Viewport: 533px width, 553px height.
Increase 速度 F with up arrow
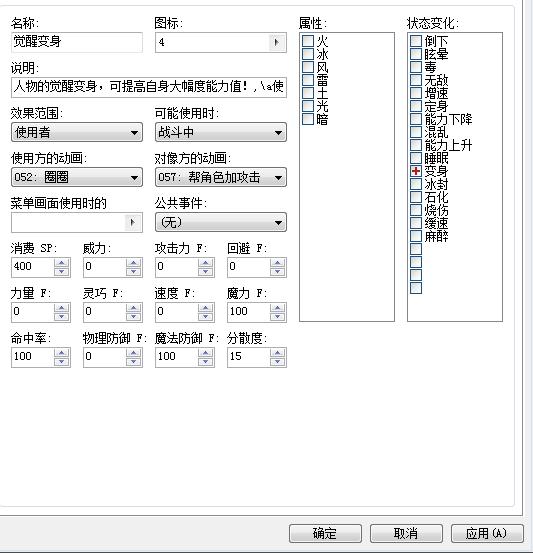click(205, 308)
